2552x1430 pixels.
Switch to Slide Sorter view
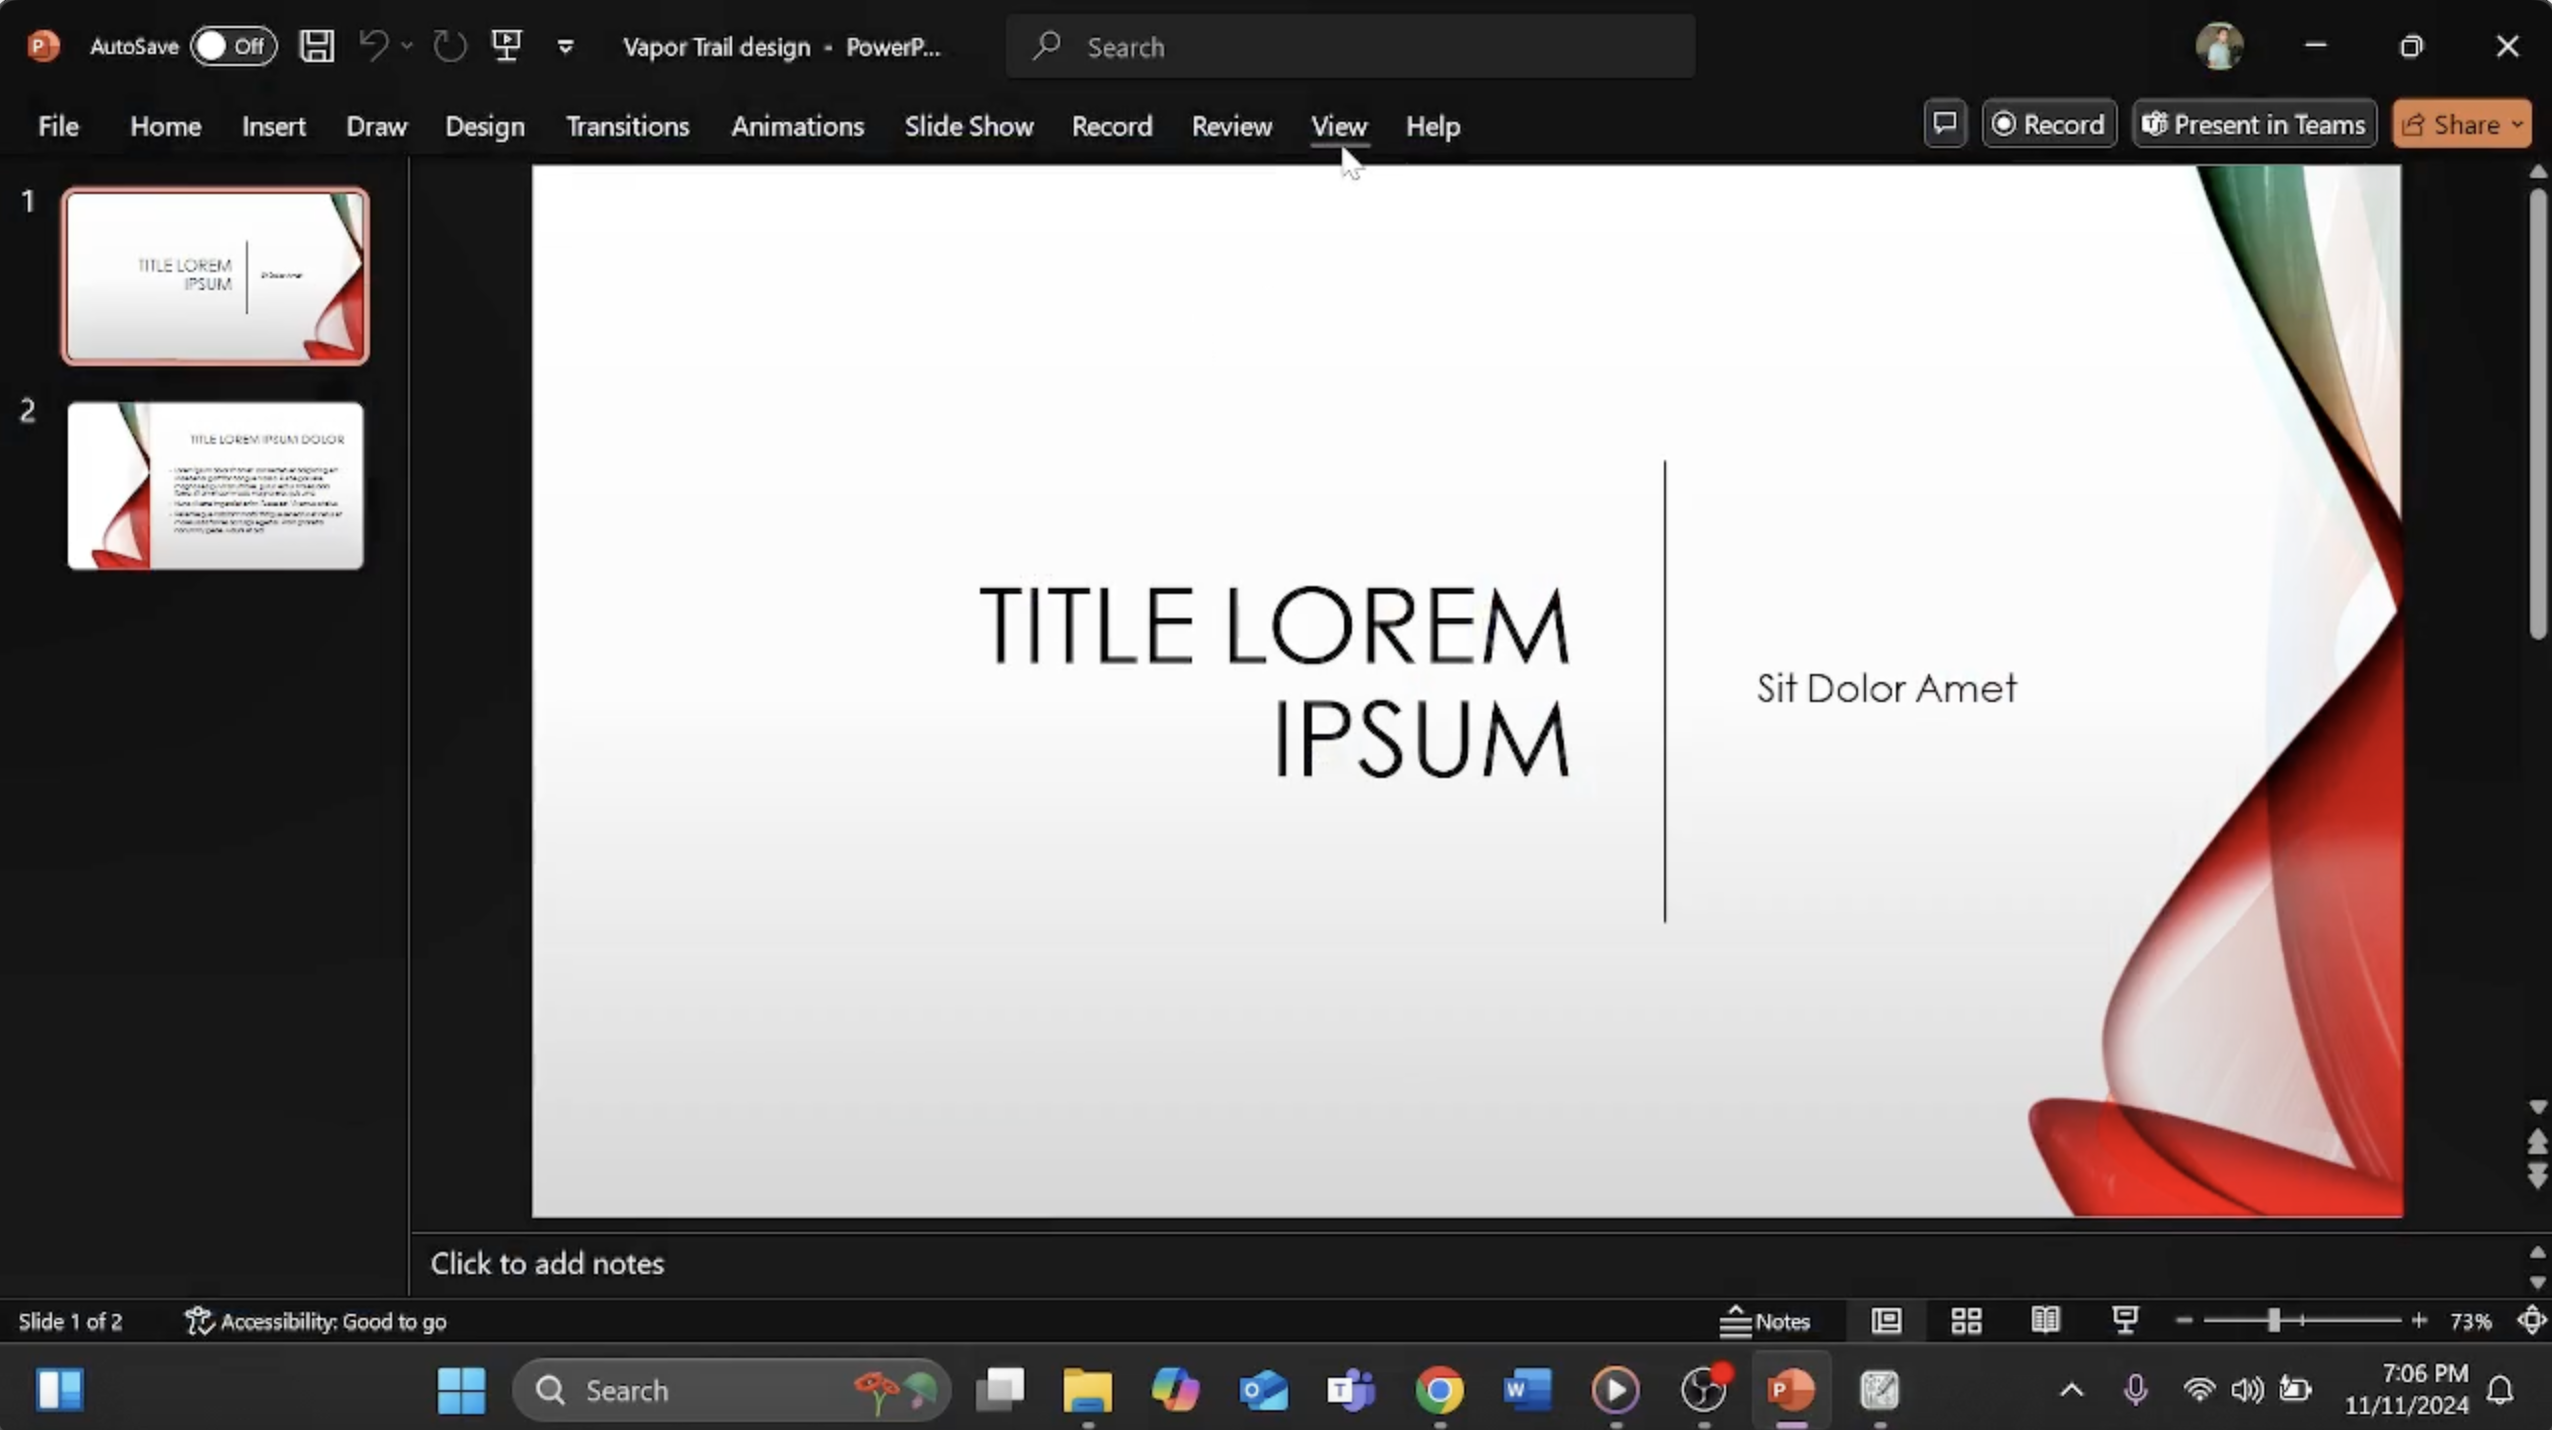(1966, 1321)
